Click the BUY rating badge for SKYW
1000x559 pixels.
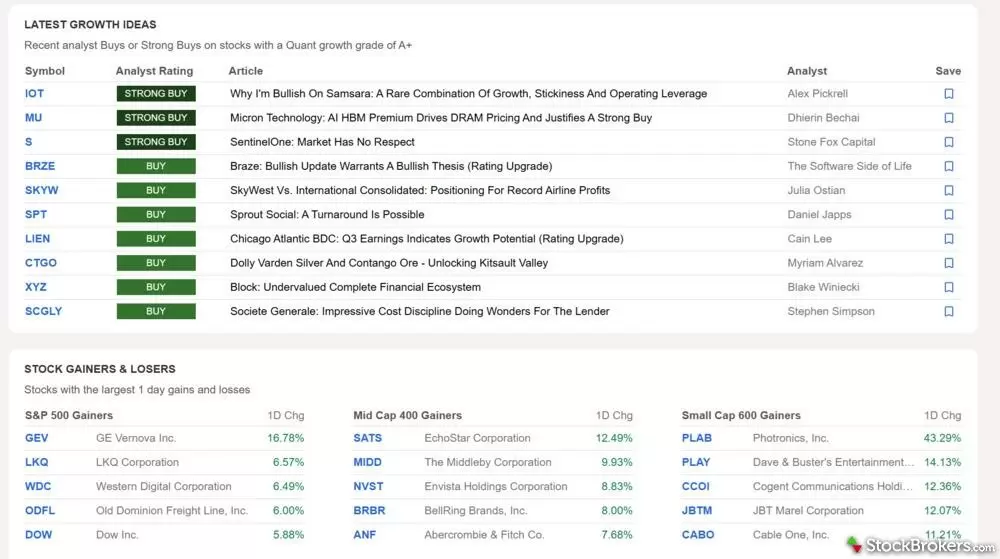click(x=156, y=190)
